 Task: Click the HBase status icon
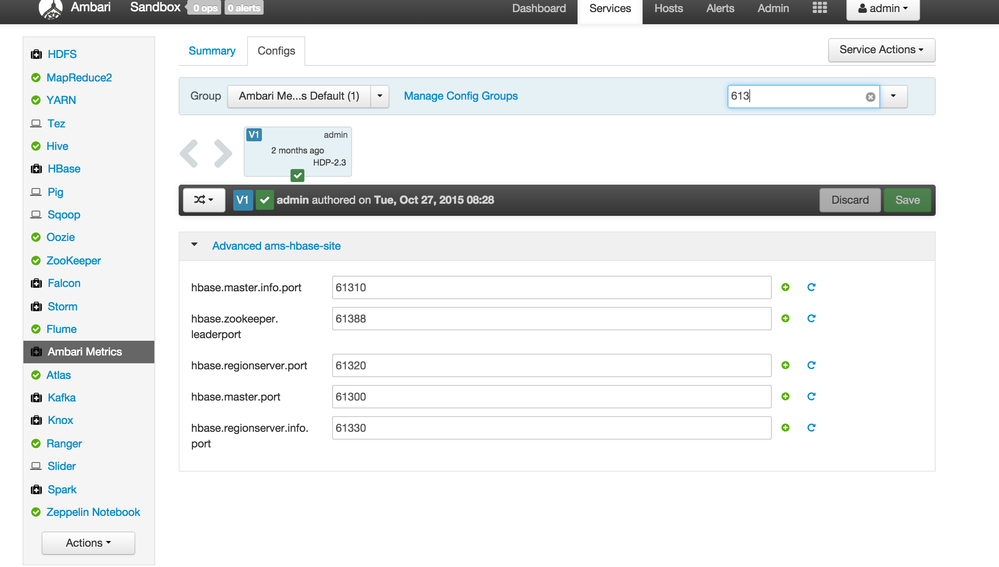pyautogui.click(x=36, y=169)
